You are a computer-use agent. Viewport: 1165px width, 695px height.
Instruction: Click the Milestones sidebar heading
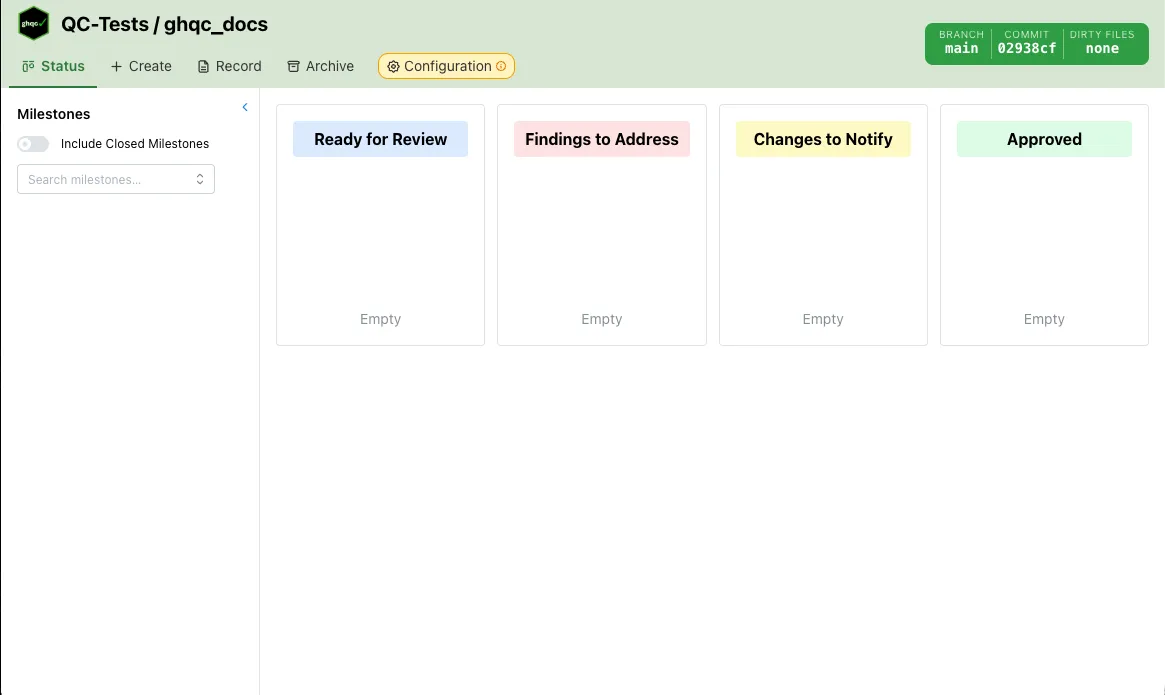[x=54, y=114]
